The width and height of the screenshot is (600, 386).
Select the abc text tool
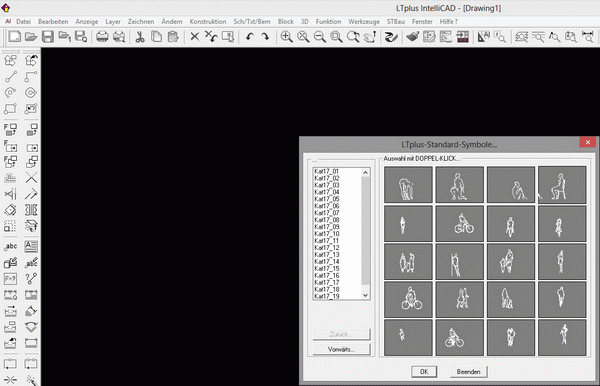pos(11,246)
